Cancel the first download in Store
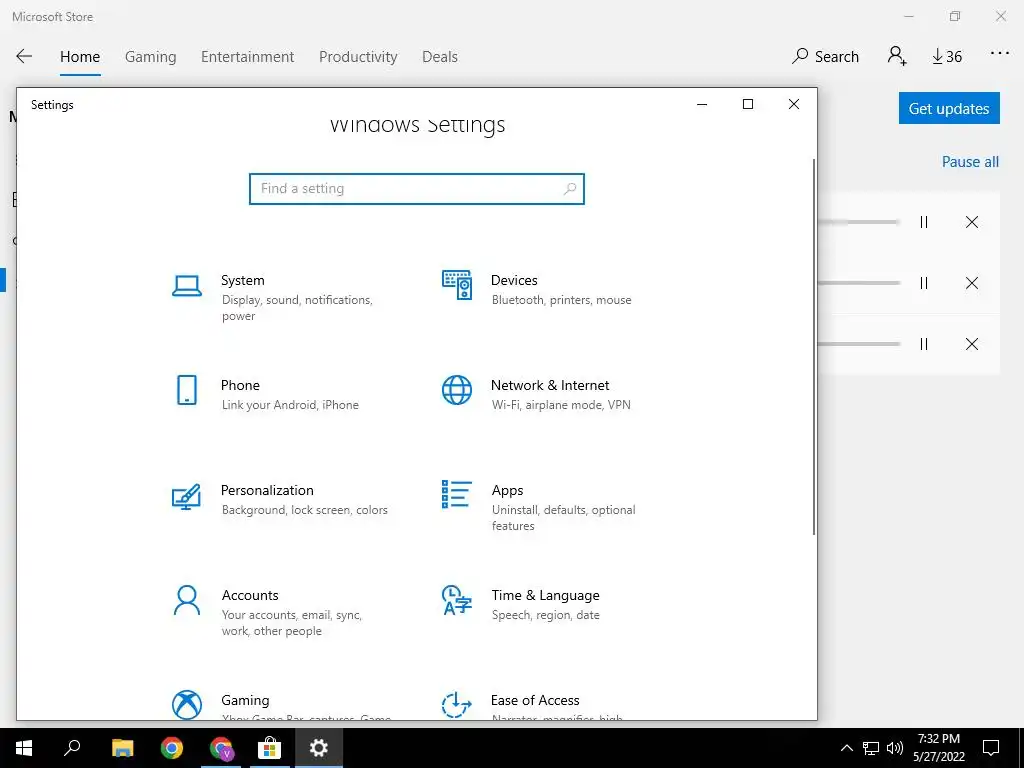This screenshot has width=1024, height=768. (x=972, y=222)
